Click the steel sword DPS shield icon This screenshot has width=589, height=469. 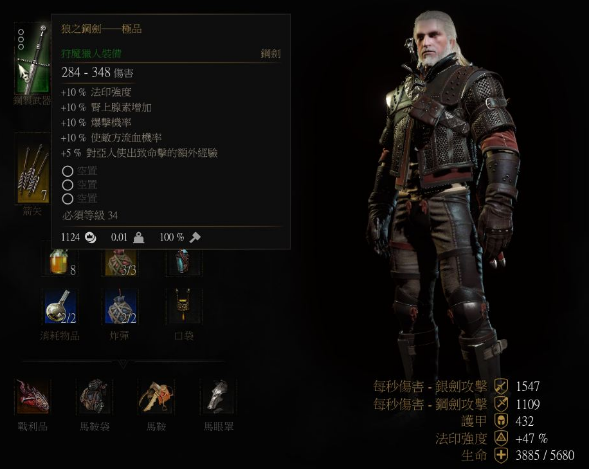tap(501, 404)
